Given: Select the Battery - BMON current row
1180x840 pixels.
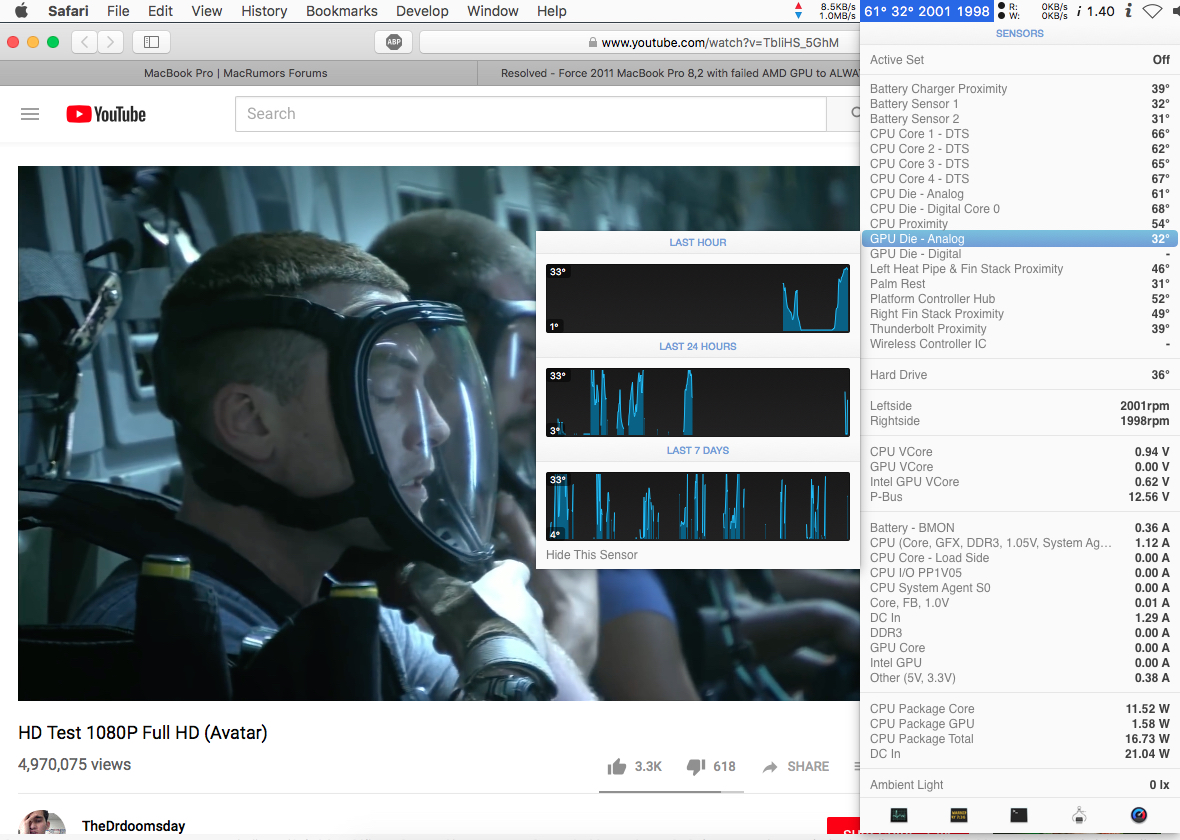Looking at the screenshot, I should pos(1020,528).
